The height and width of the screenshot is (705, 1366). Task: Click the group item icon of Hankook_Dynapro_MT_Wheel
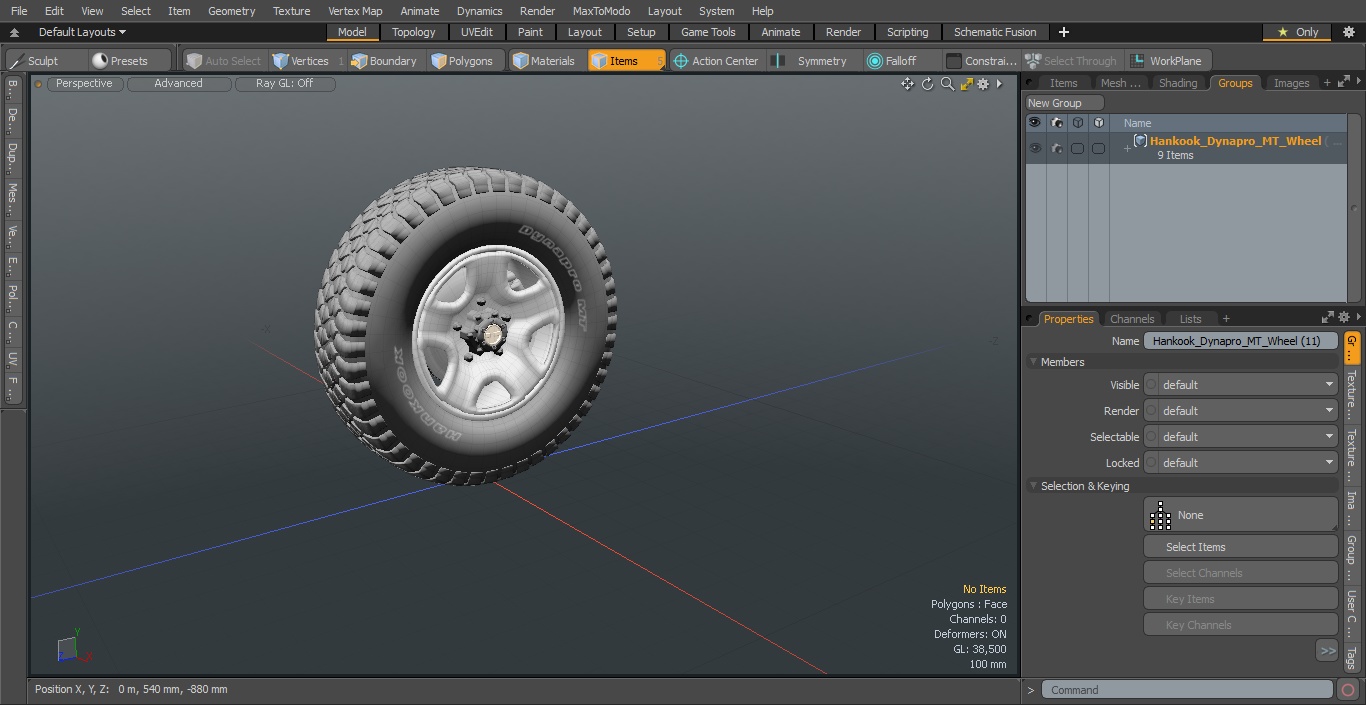1140,141
